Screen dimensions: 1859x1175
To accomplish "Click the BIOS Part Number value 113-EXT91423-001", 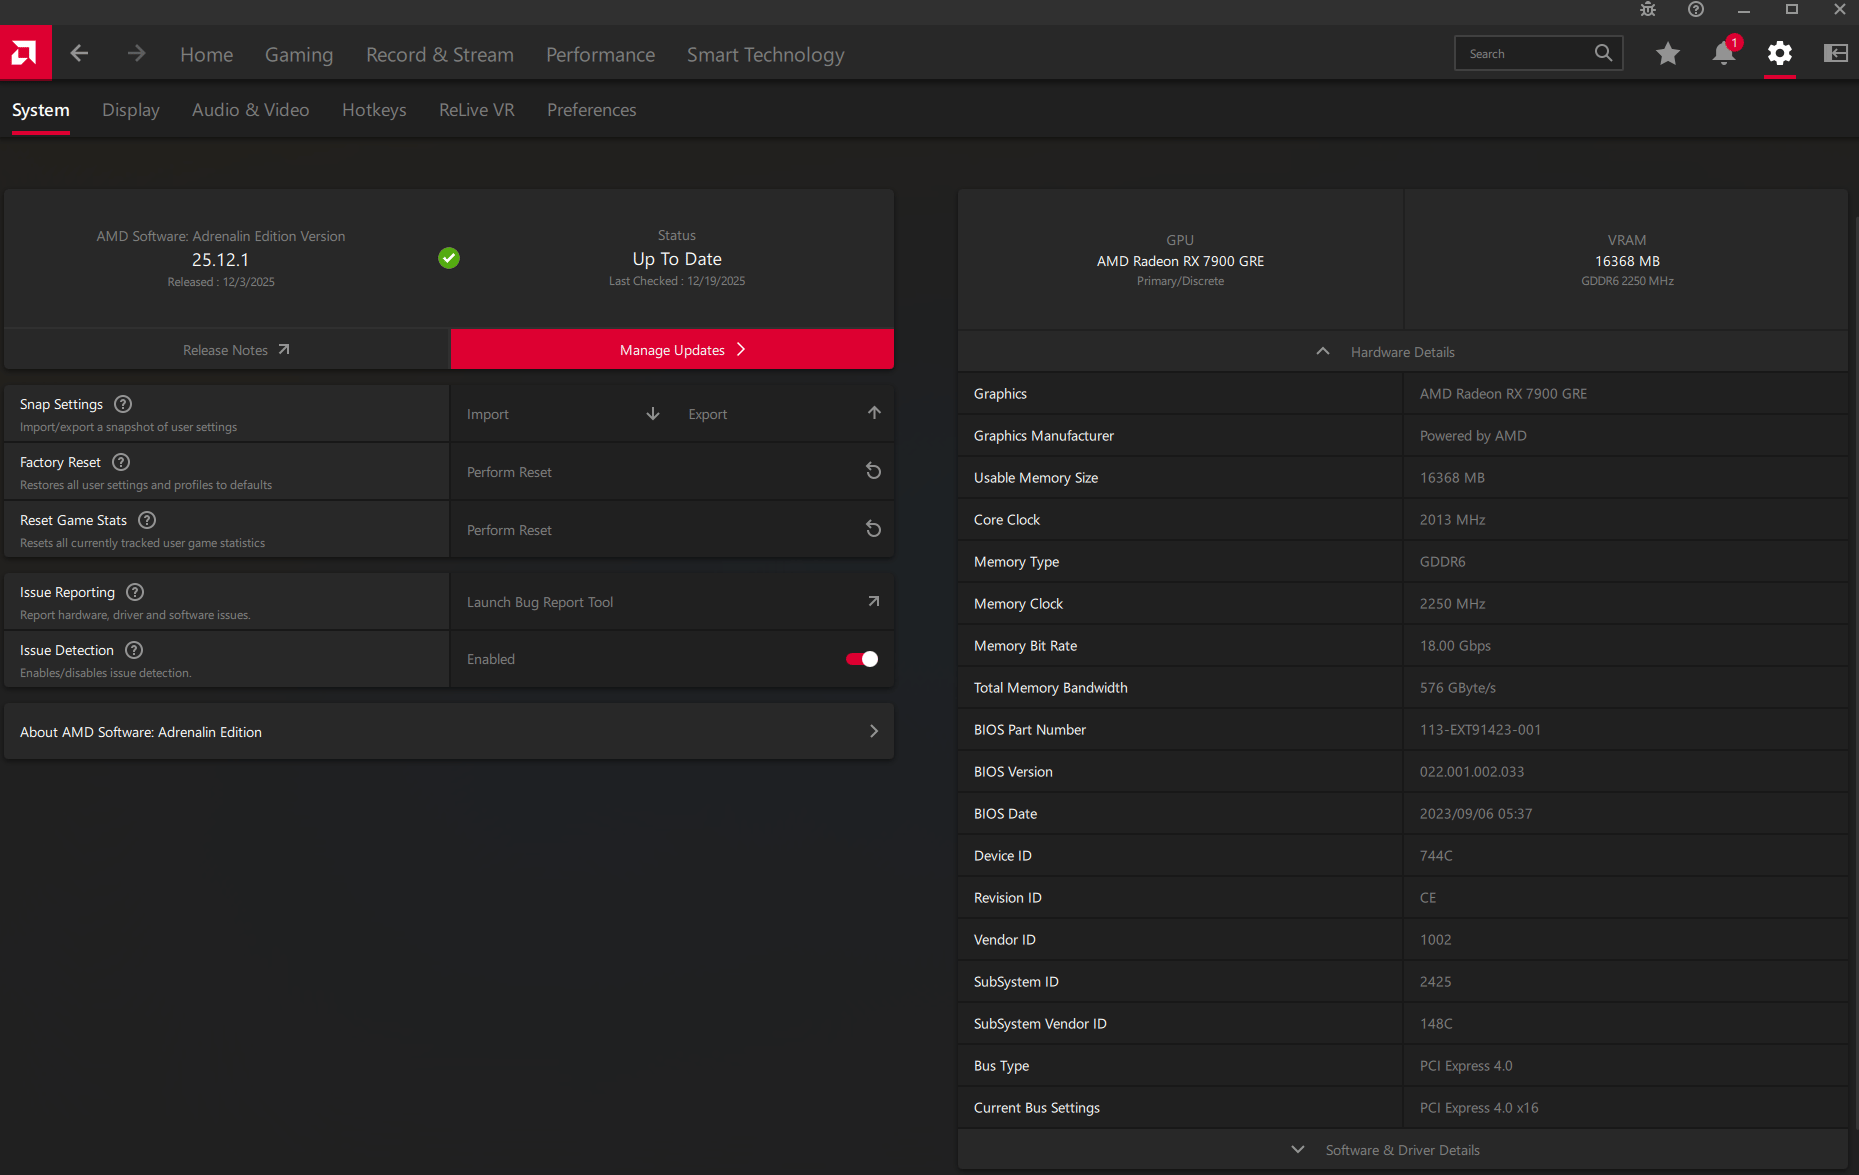I will pos(1480,730).
